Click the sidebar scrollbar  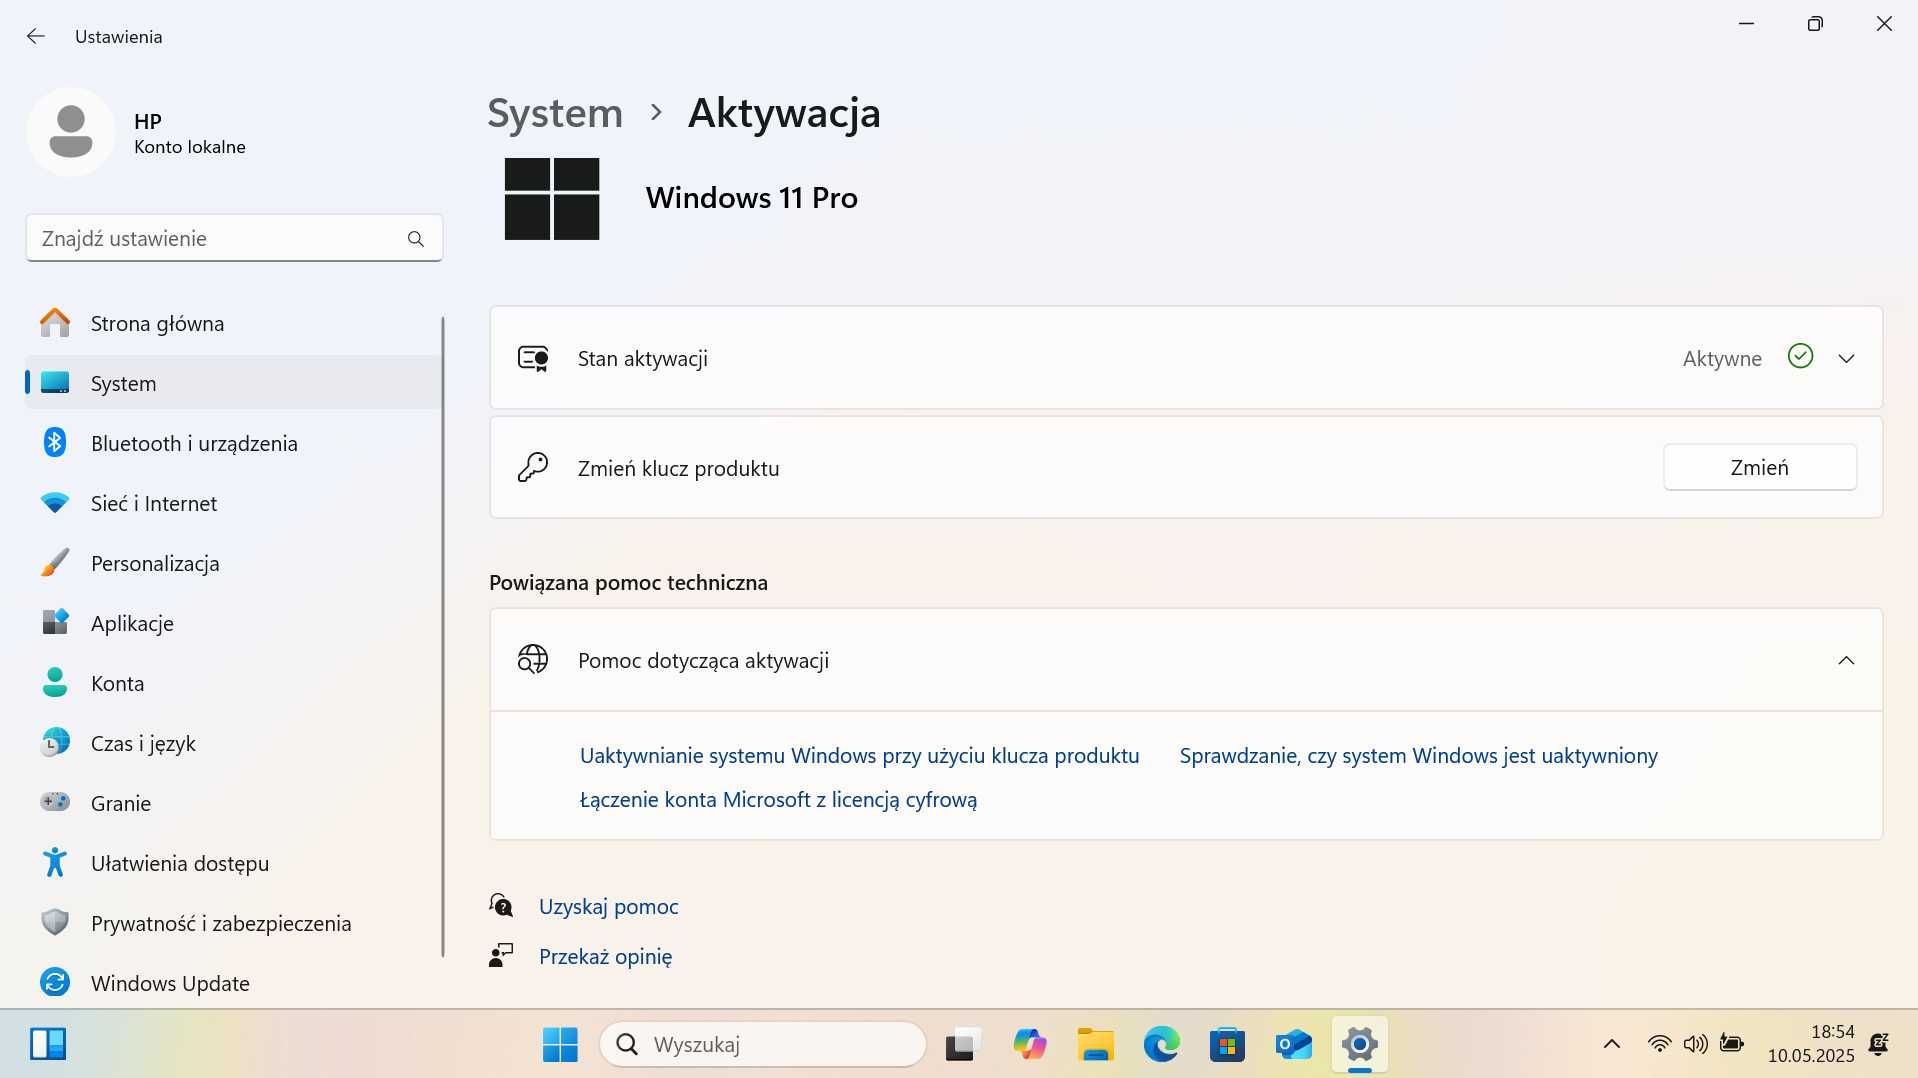click(442, 636)
